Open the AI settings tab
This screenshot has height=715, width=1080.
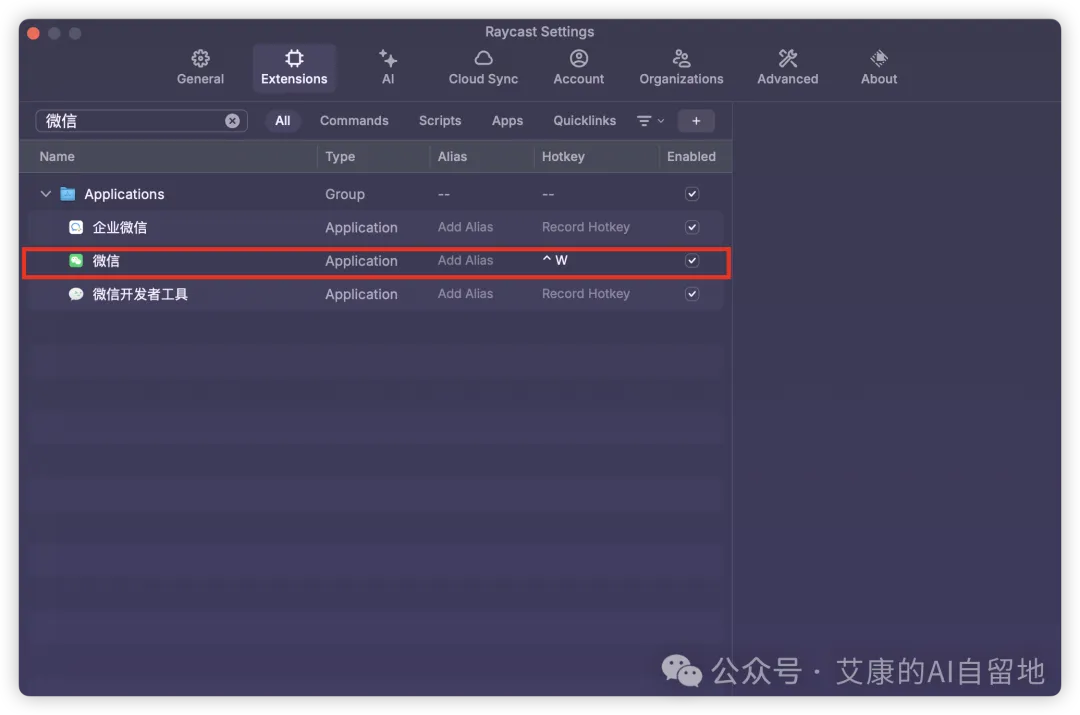point(388,68)
